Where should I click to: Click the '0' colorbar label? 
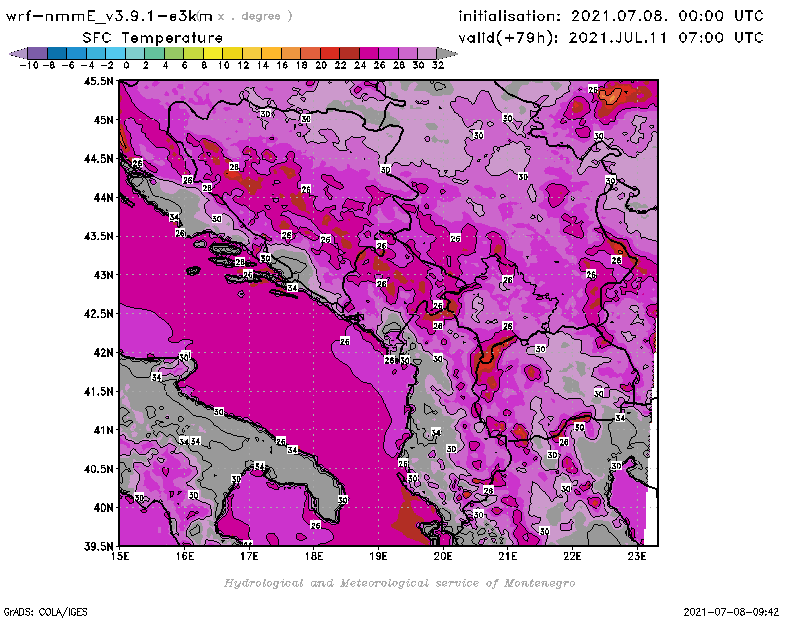pyautogui.click(x=126, y=65)
